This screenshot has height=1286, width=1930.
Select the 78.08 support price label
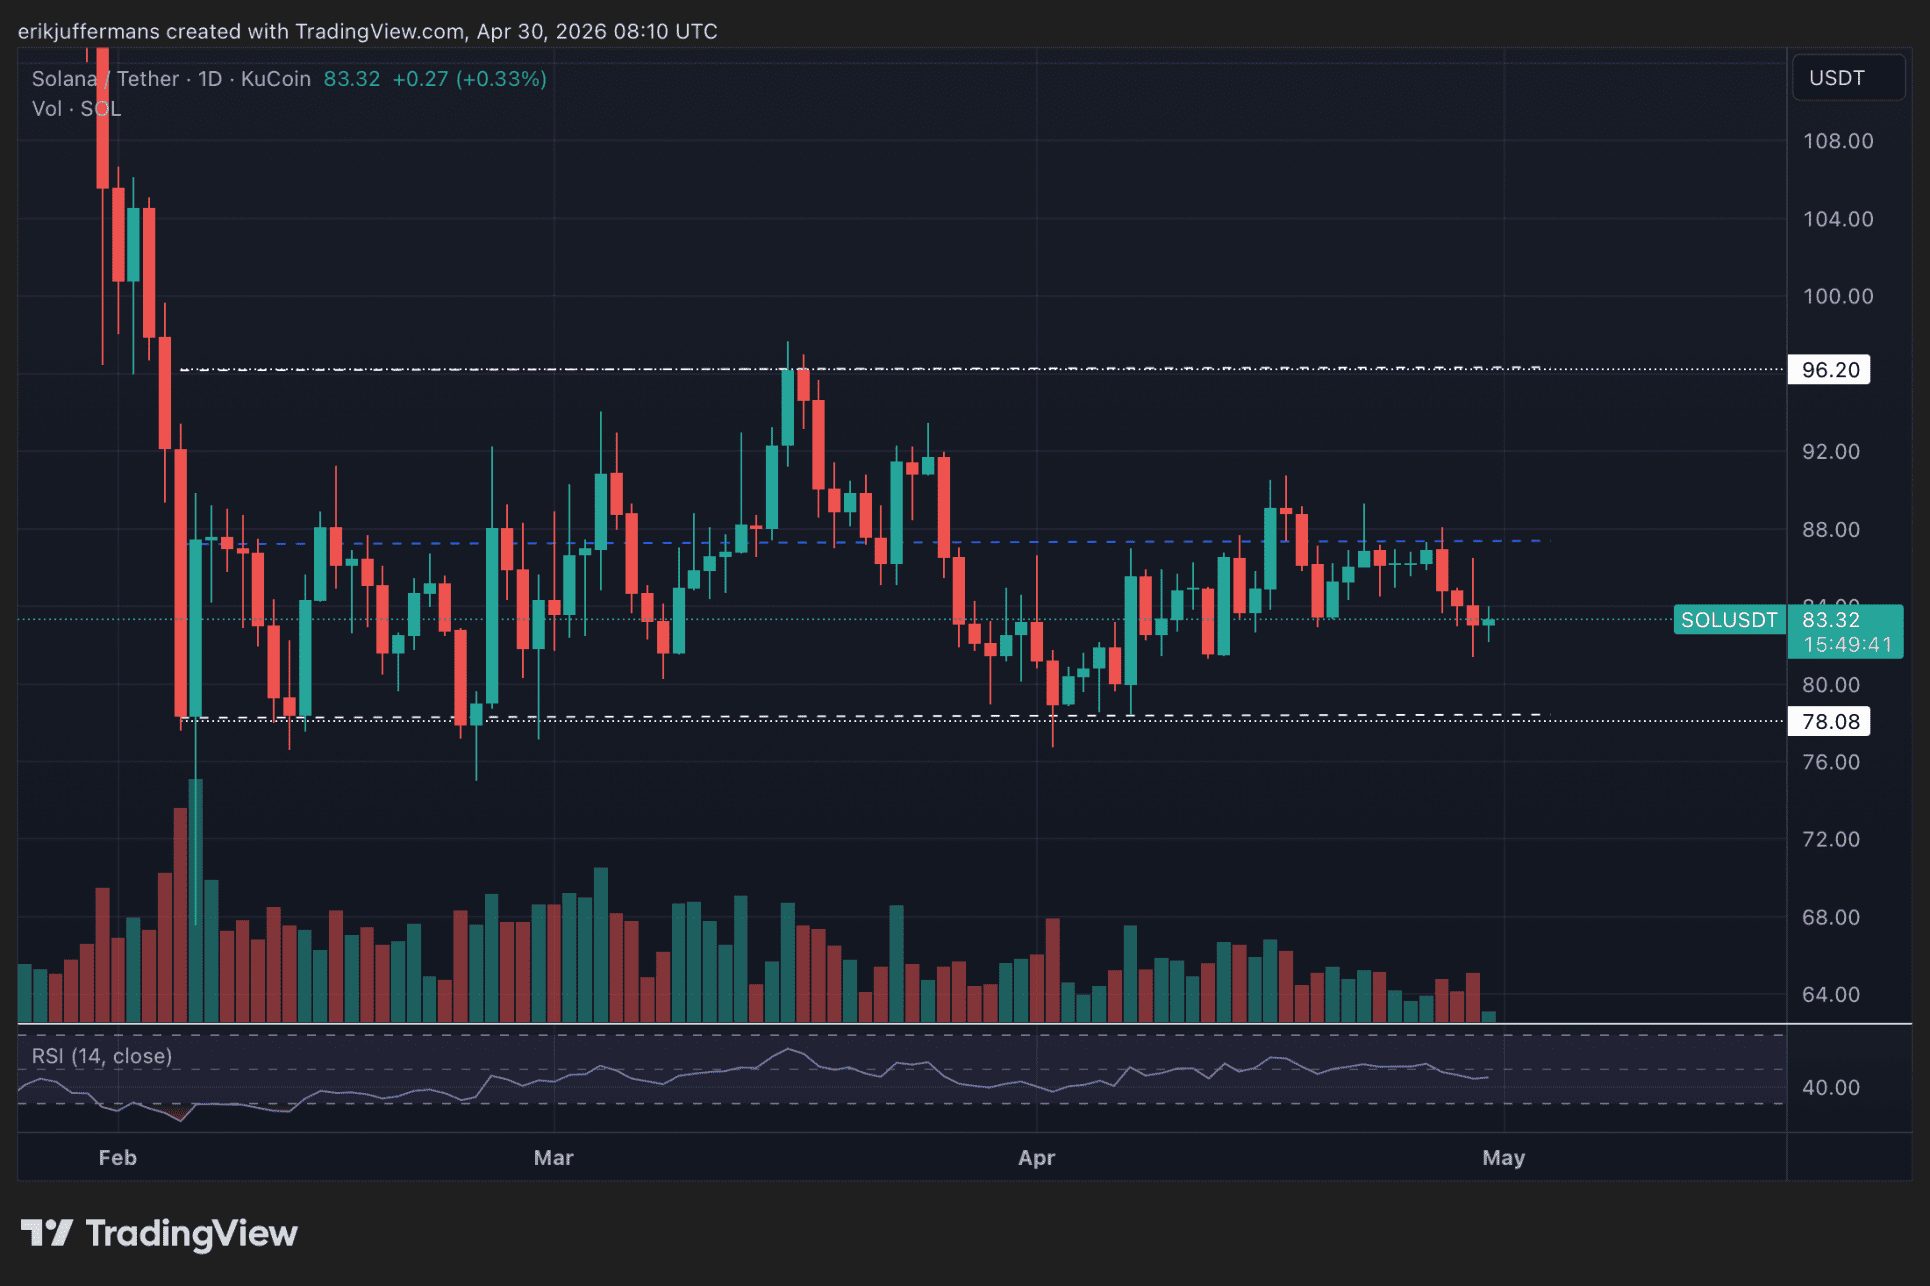coord(1829,721)
